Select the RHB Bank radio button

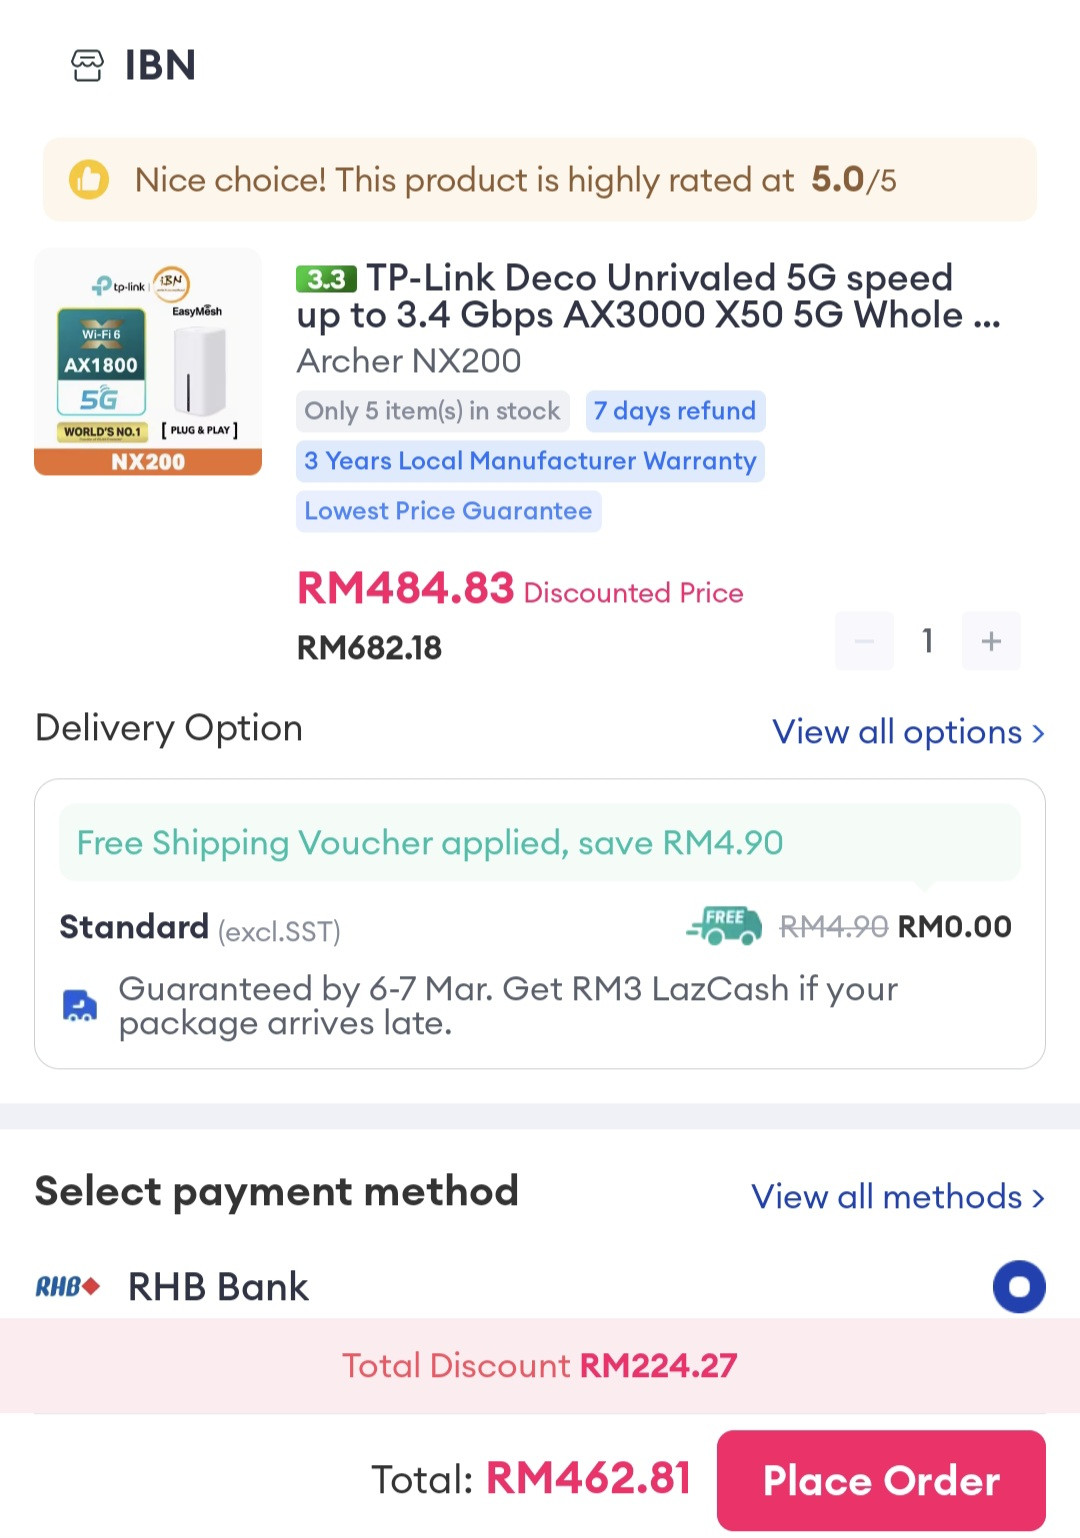coord(1018,1286)
